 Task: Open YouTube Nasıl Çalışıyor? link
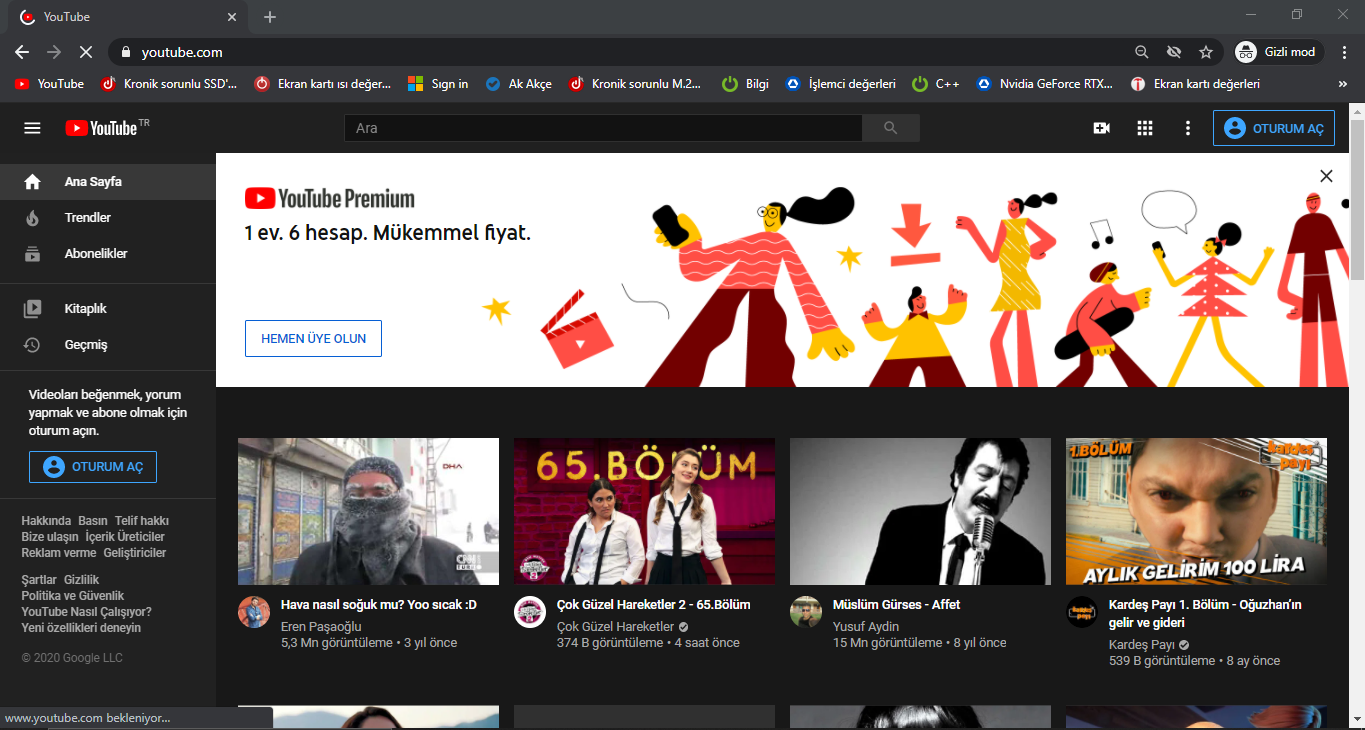86,612
